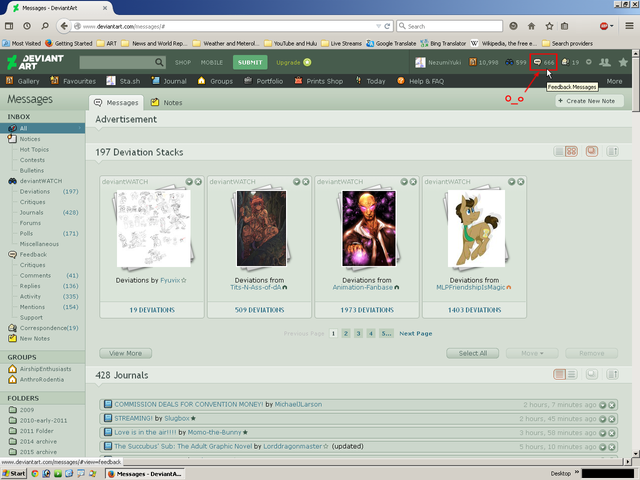Click the DeviantArt search input field
The image size is (640, 480).
tap(117, 62)
